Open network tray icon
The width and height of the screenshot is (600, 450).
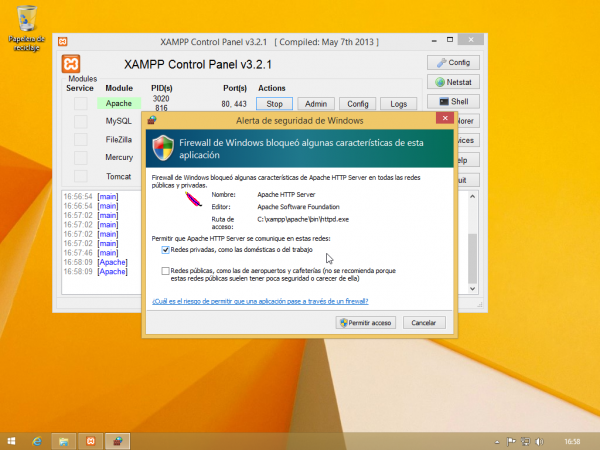pos(525,442)
